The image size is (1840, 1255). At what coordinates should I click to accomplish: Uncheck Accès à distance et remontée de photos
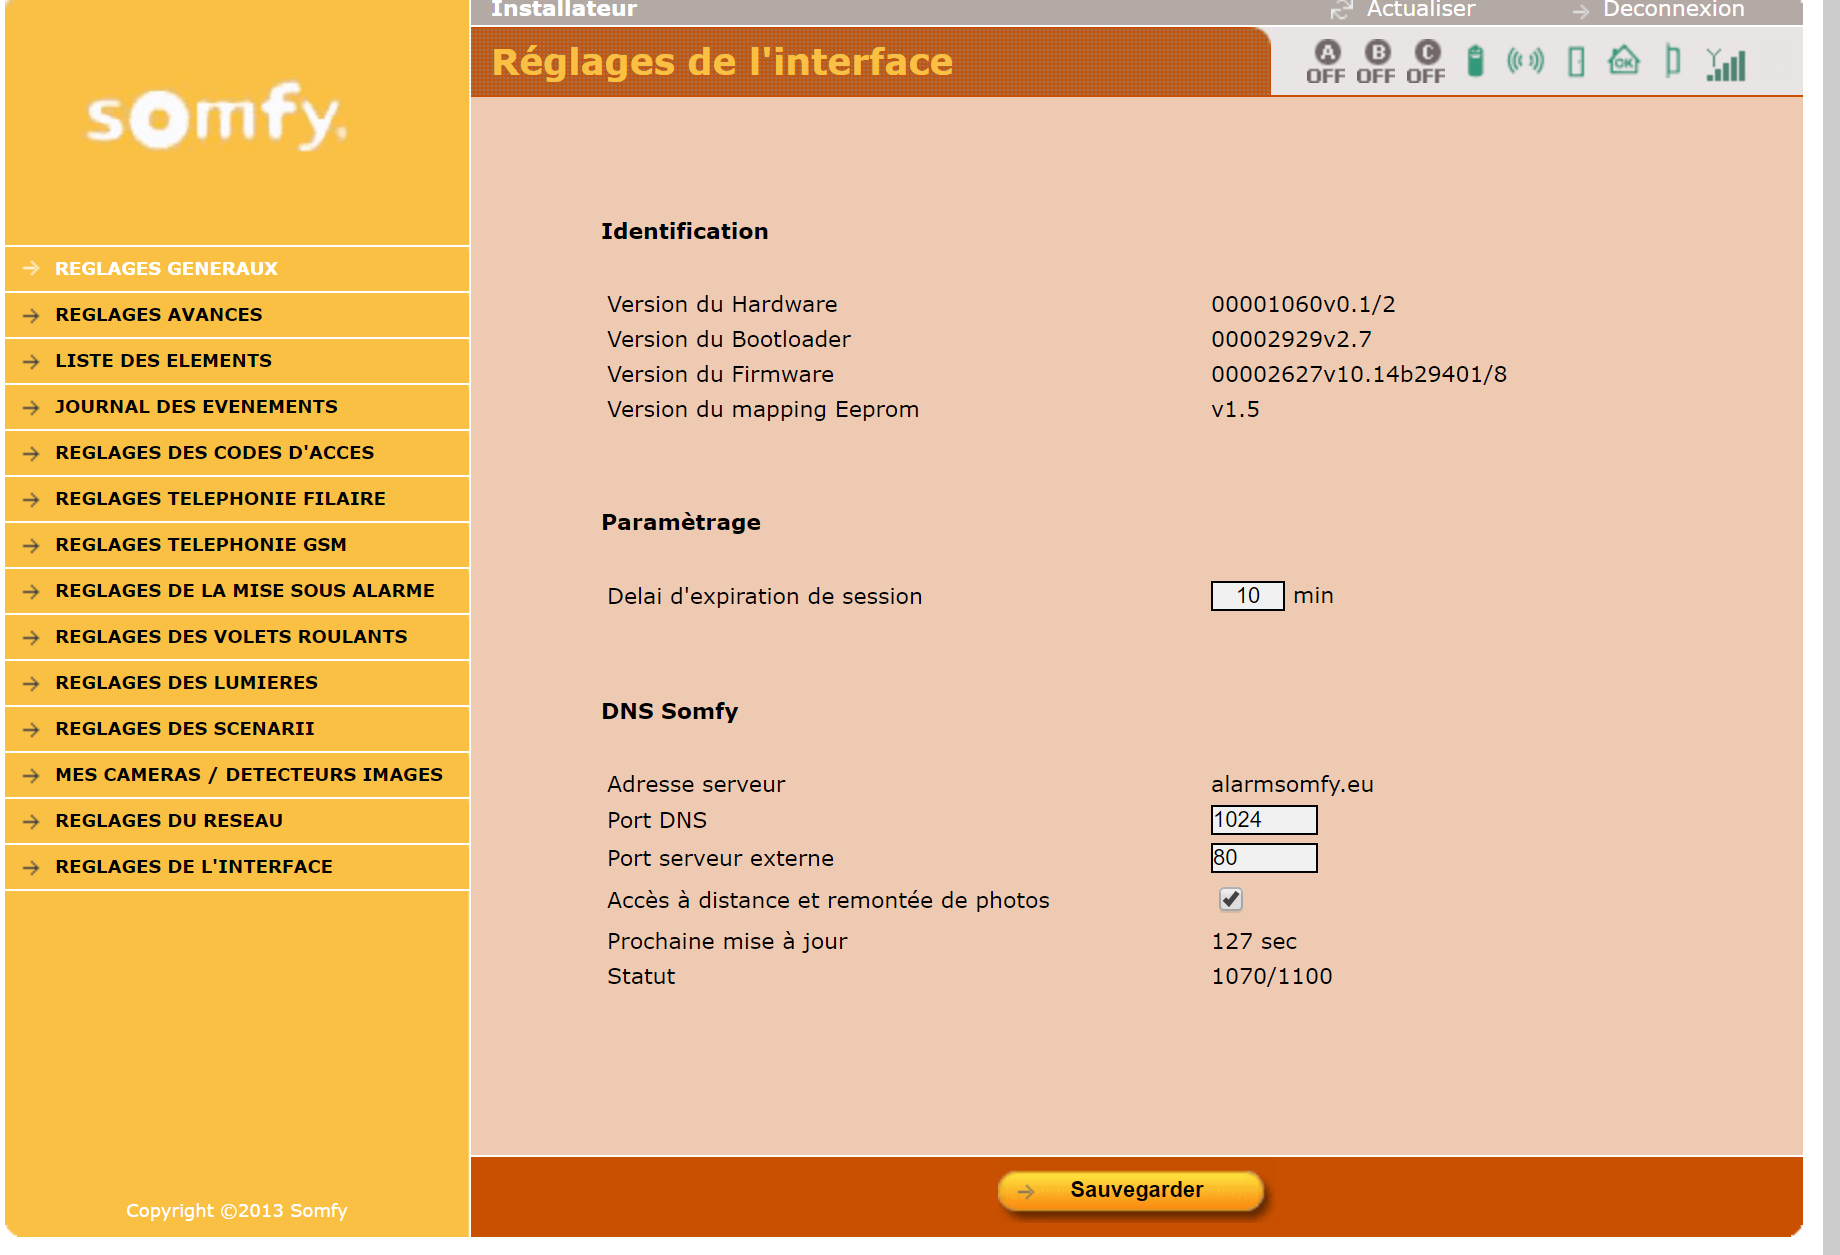point(1231,899)
